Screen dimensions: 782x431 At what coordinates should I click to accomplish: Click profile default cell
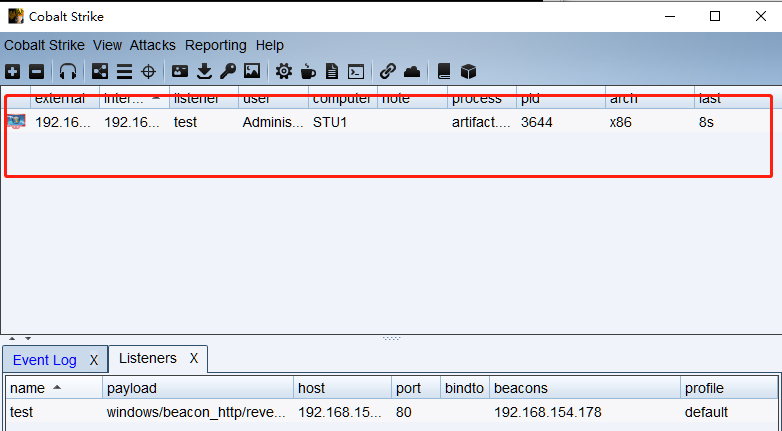point(729,413)
